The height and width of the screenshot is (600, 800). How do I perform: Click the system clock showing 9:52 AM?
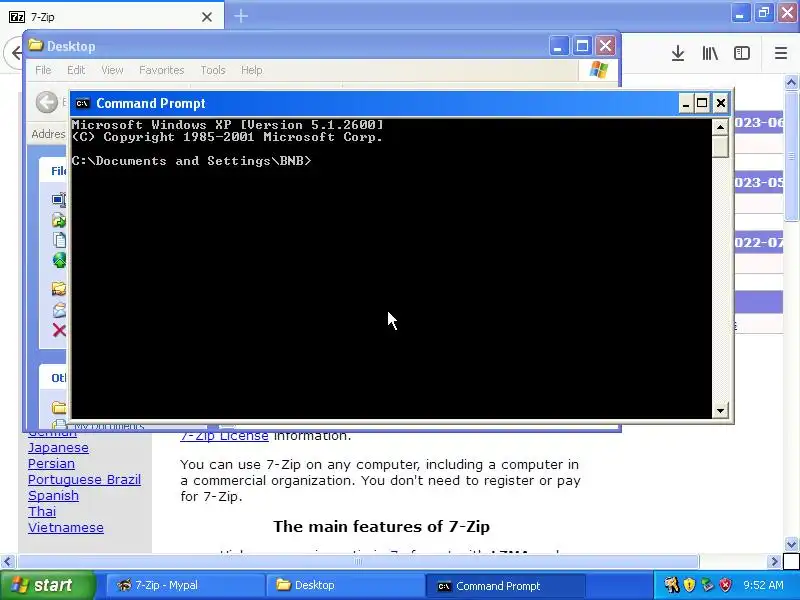point(763,585)
